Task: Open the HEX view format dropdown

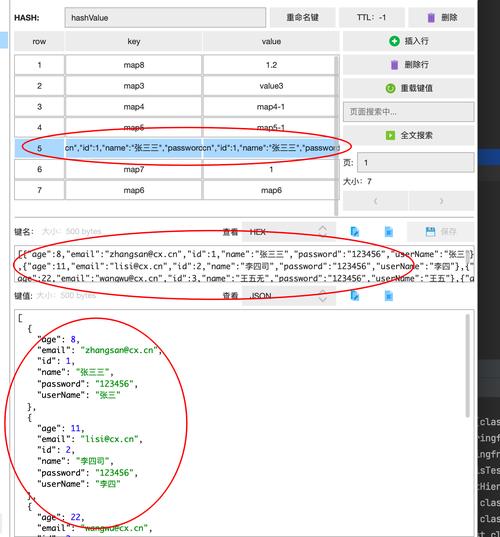Action: [289, 232]
